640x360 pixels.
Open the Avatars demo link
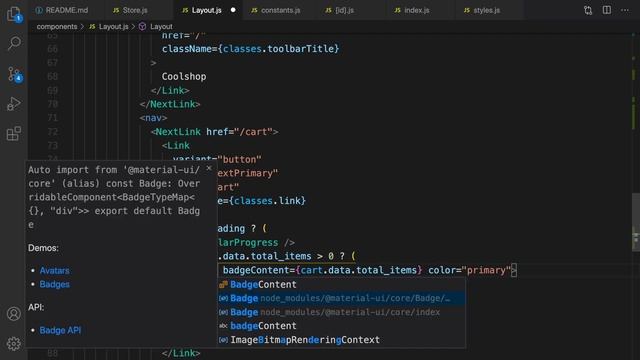pyautogui.click(x=54, y=271)
